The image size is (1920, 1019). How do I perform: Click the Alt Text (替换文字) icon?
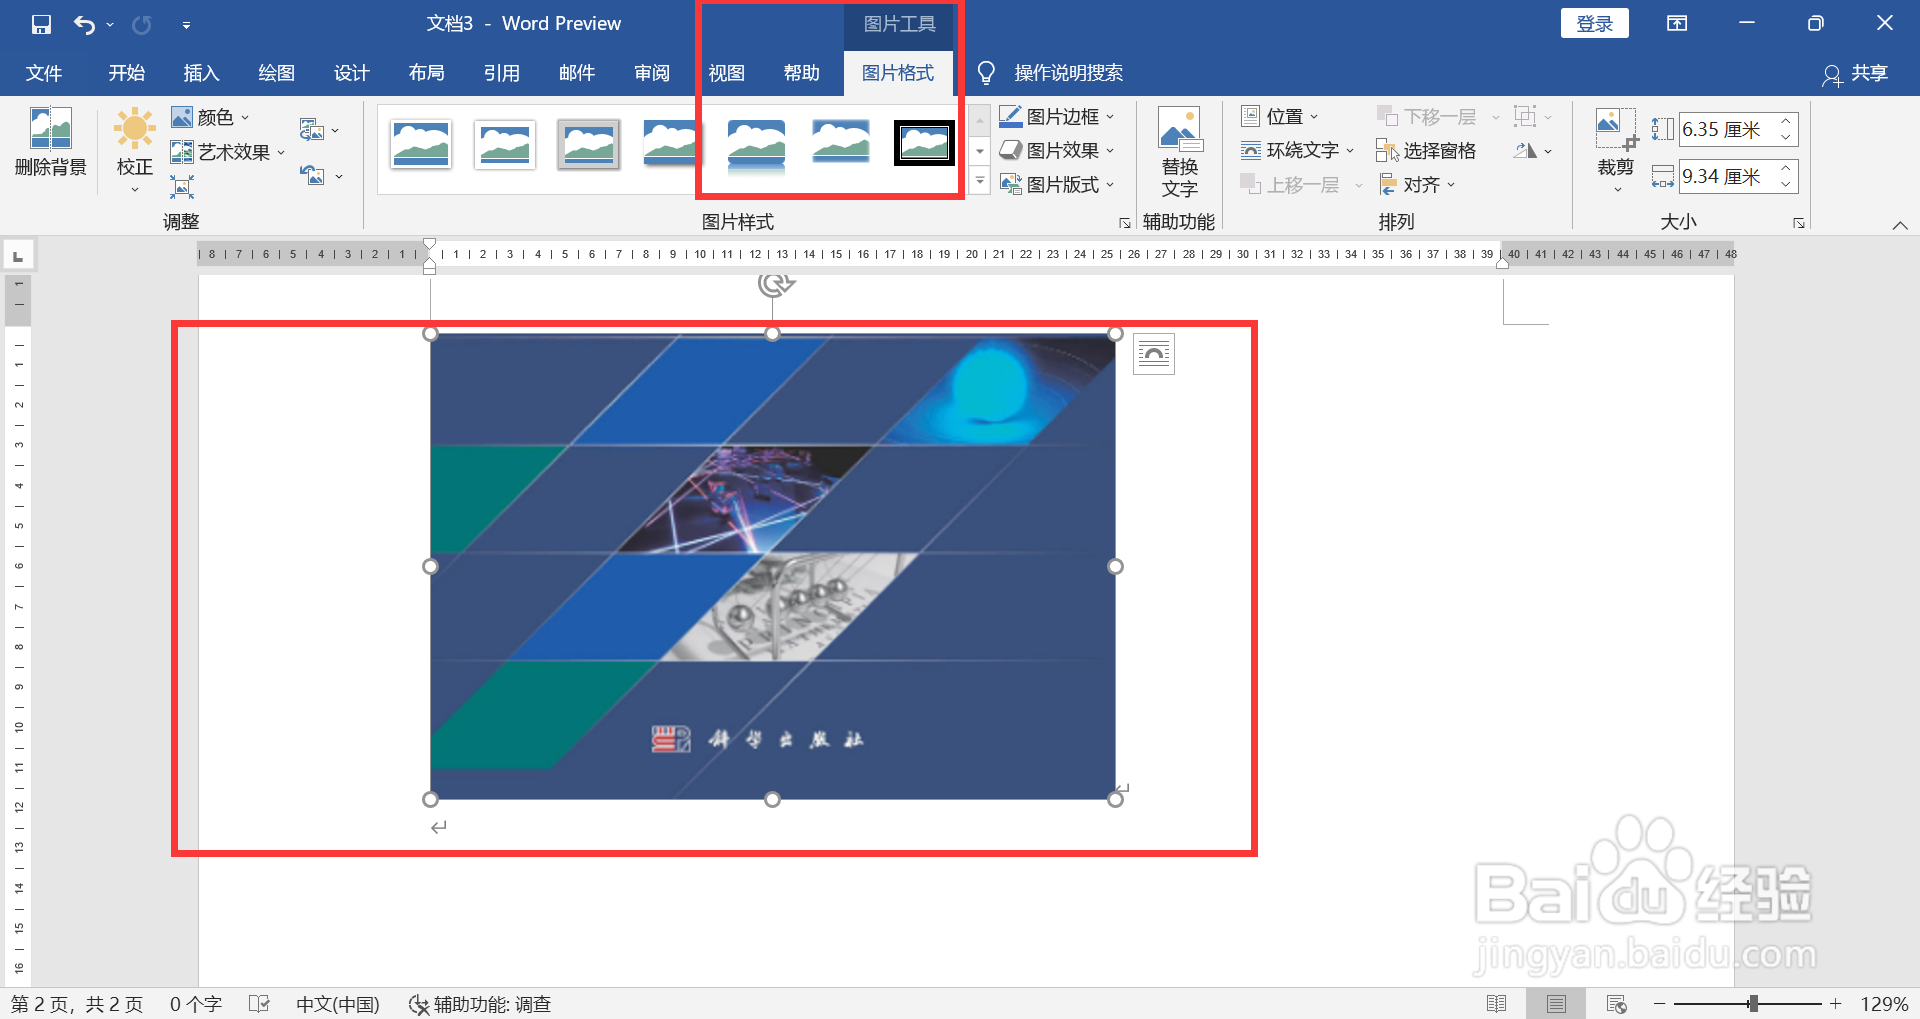pyautogui.click(x=1179, y=128)
